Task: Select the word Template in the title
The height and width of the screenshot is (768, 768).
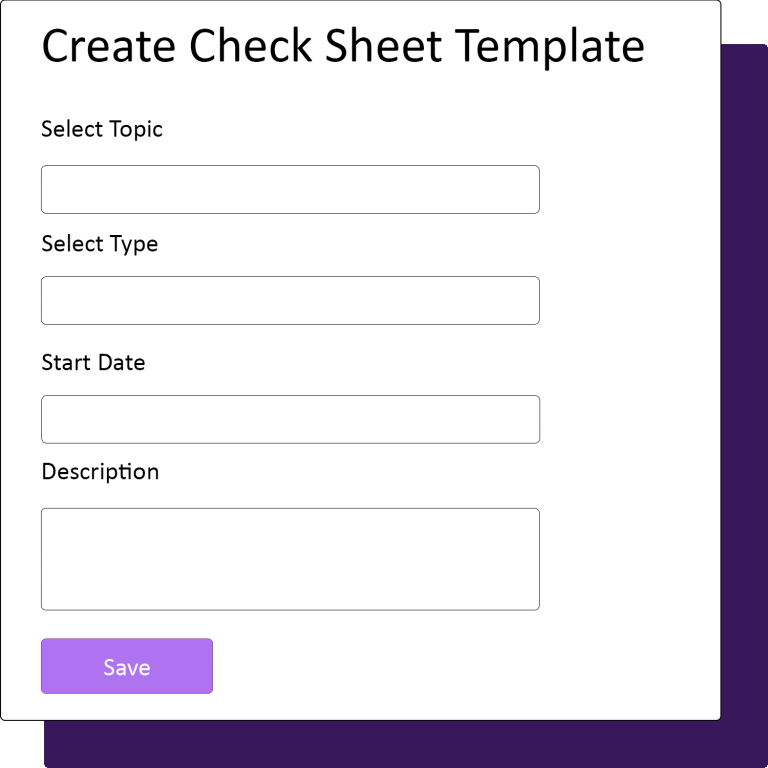Action: 550,47
